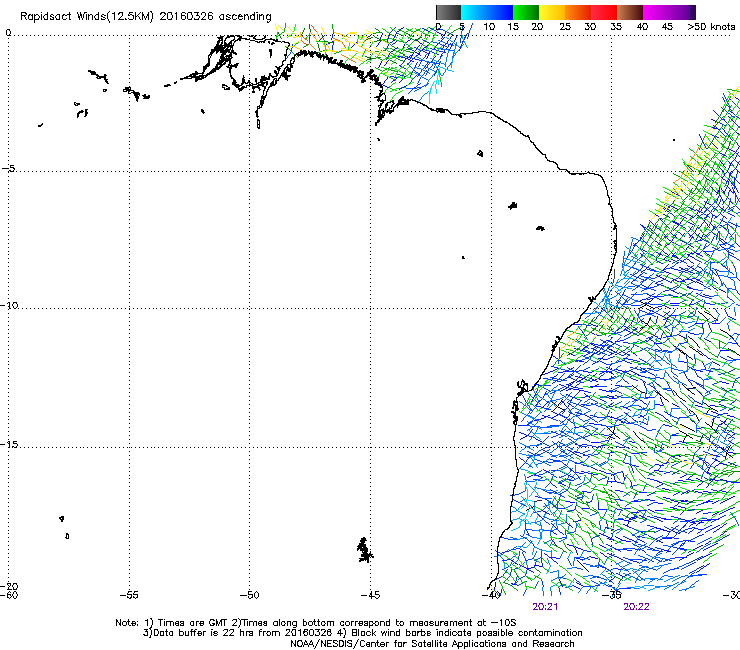The width and height of the screenshot is (740, 650).
Task: Click the purple 20:22 swath time label
Action: point(636,607)
